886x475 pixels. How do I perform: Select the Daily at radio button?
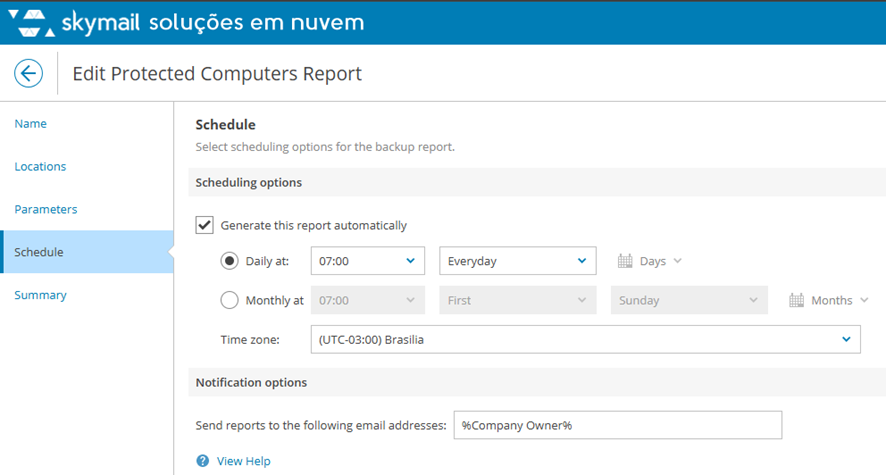pos(229,261)
